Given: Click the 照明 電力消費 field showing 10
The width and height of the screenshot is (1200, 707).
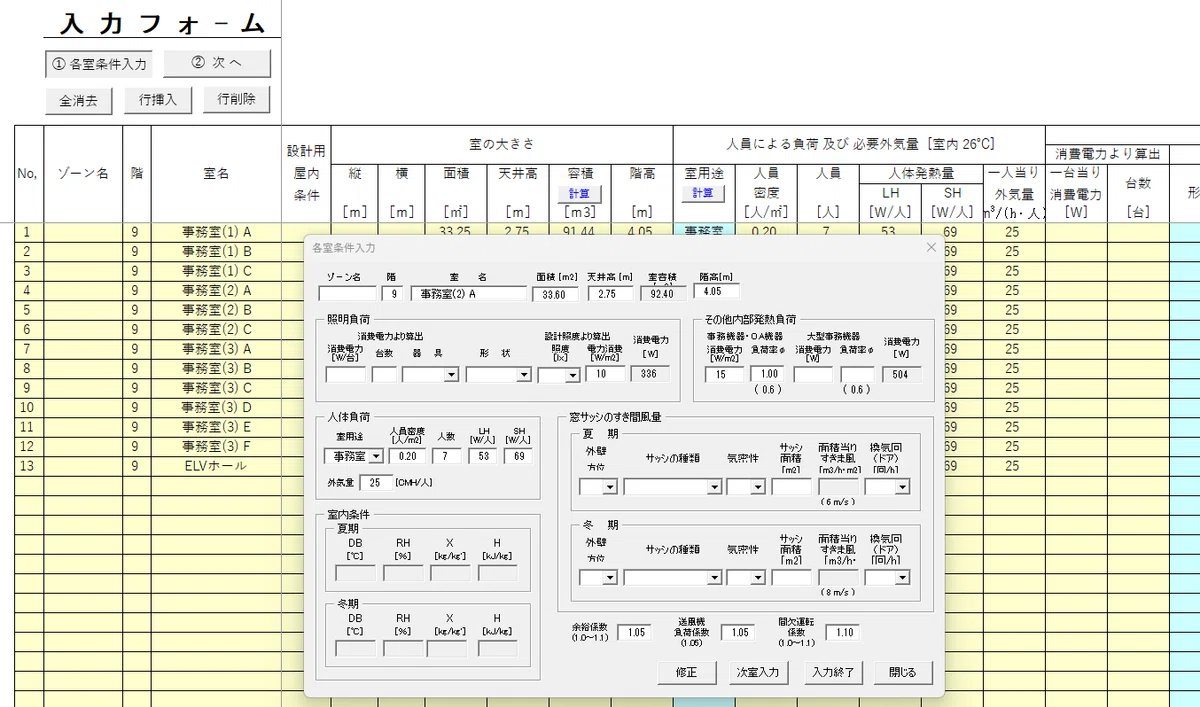Looking at the screenshot, I should (604, 374).
